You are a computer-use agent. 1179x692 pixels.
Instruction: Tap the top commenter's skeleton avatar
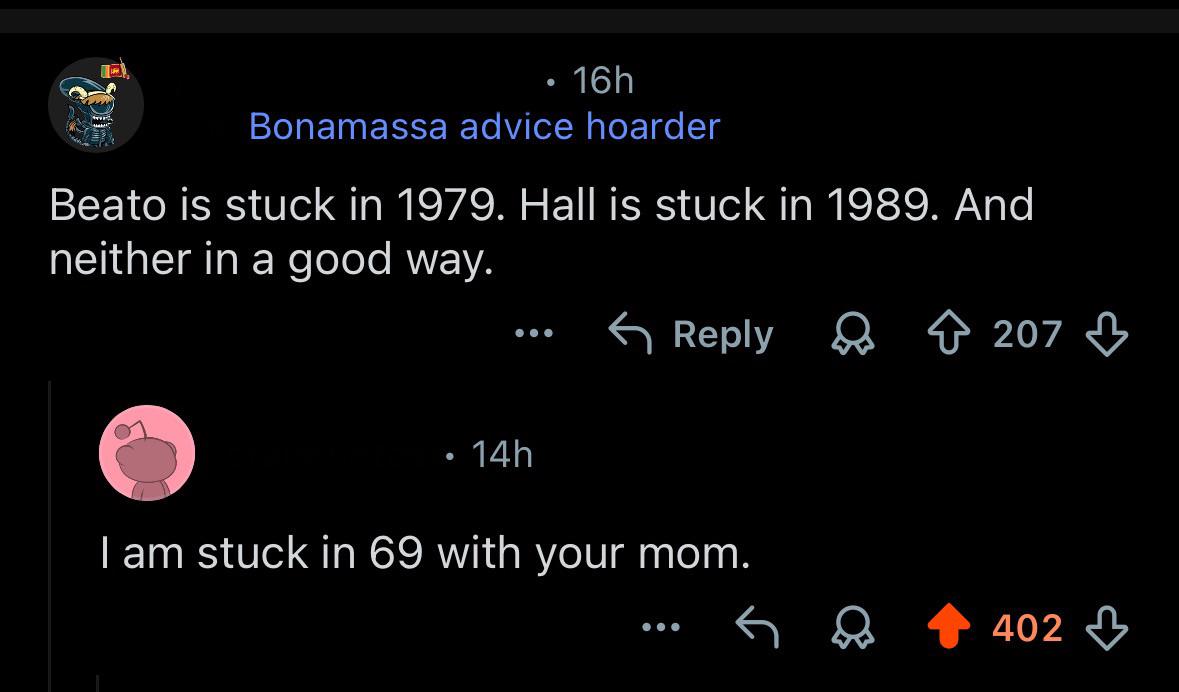click(x=96, y=104)
